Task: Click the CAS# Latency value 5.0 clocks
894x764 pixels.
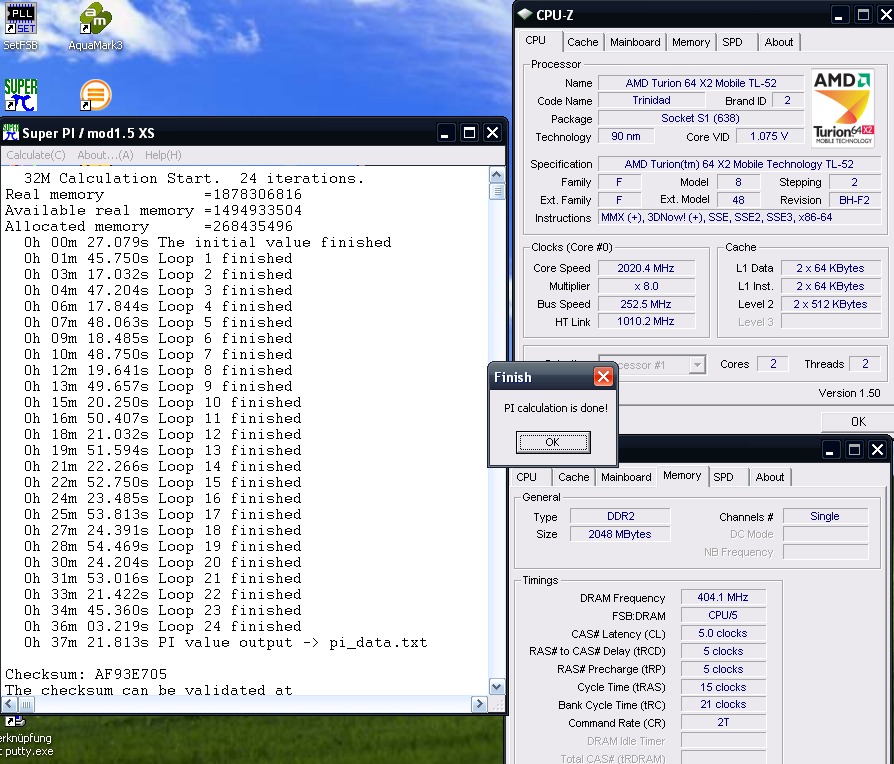Action: pyautogui.click(x=723, y=633)
